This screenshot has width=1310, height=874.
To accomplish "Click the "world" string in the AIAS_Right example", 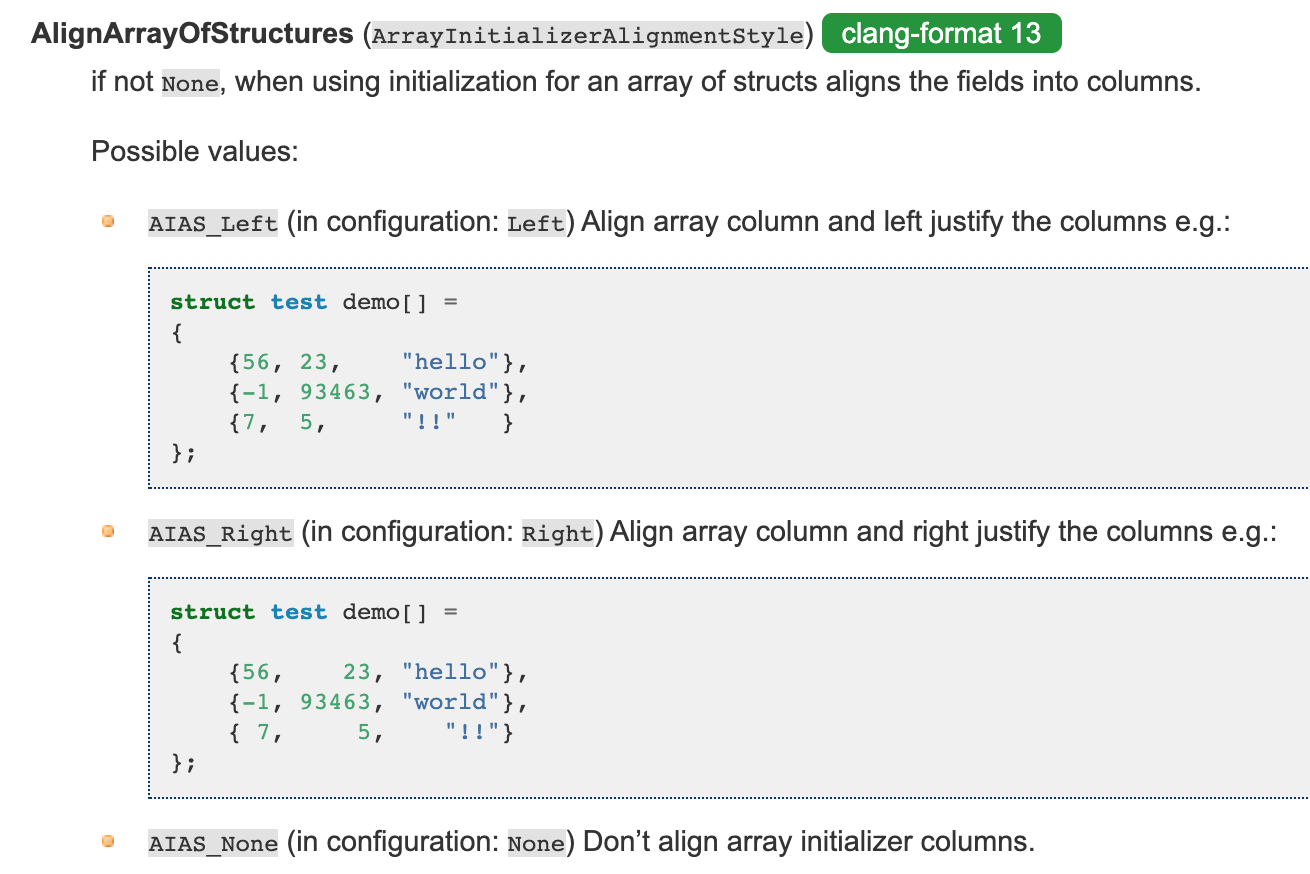I will point(451,702).
